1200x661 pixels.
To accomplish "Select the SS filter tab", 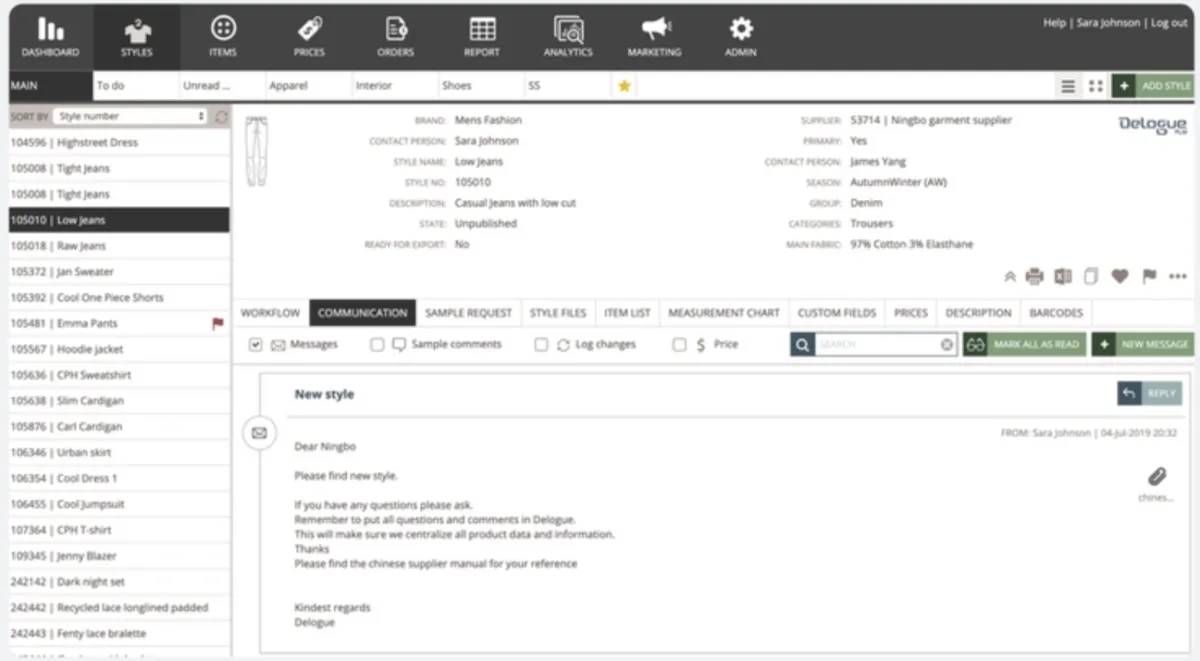I will tap(566, 86).
